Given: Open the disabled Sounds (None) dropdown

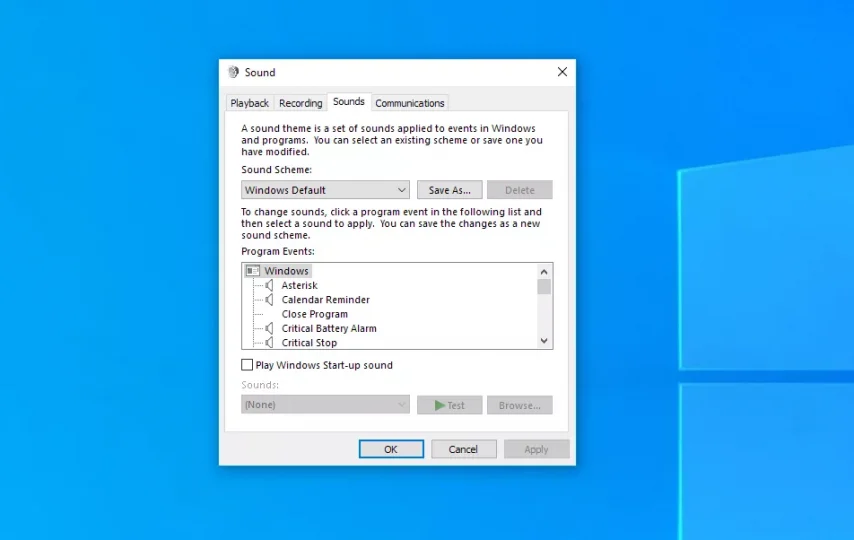Looking at the screenshot, I should [325, 404].
